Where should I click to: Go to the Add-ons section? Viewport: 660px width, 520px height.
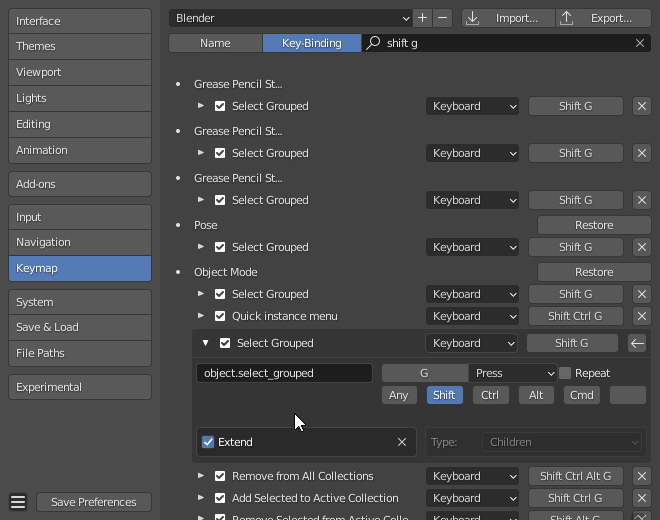click(80, 184)
